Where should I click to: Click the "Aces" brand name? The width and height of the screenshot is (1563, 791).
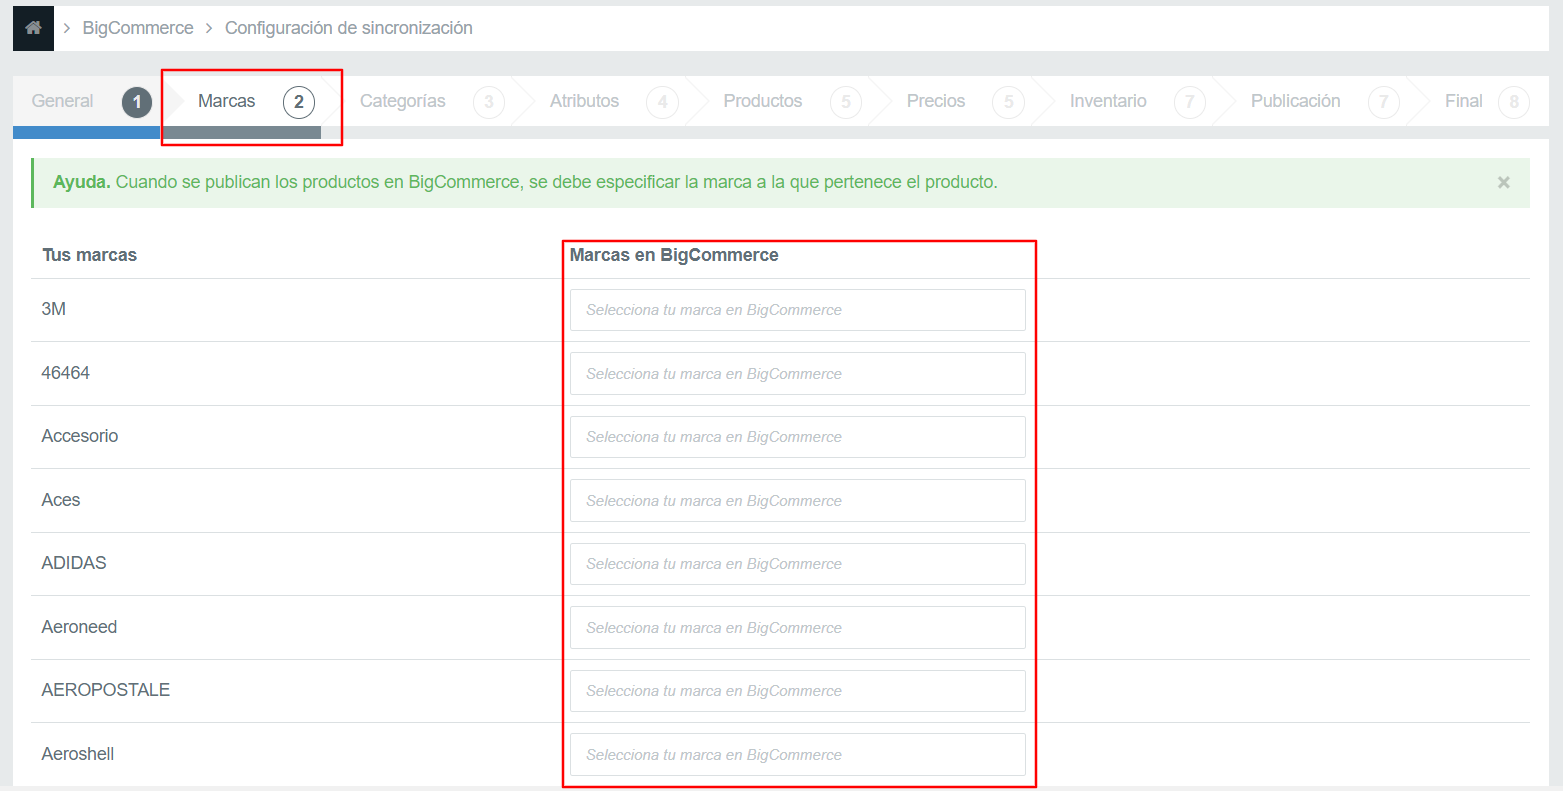(61, 500)
